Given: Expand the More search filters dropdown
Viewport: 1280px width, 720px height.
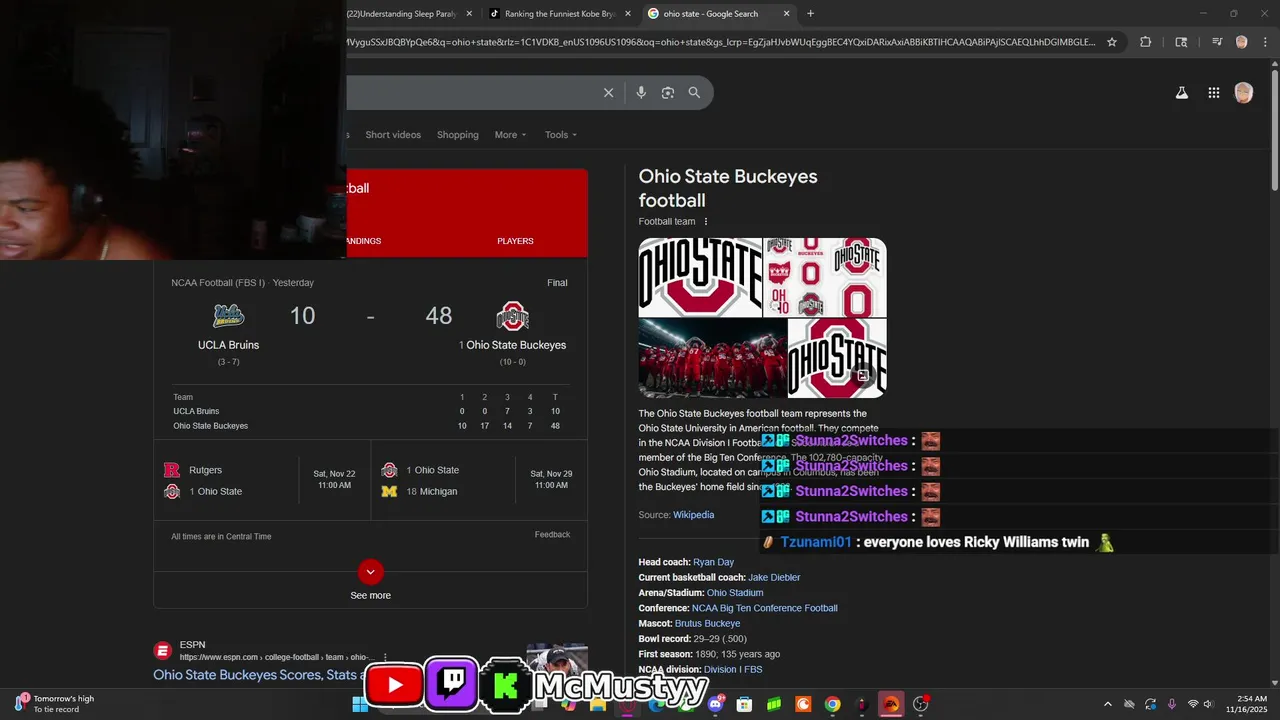Looking at the screenshot, I should tap(510, 135).
